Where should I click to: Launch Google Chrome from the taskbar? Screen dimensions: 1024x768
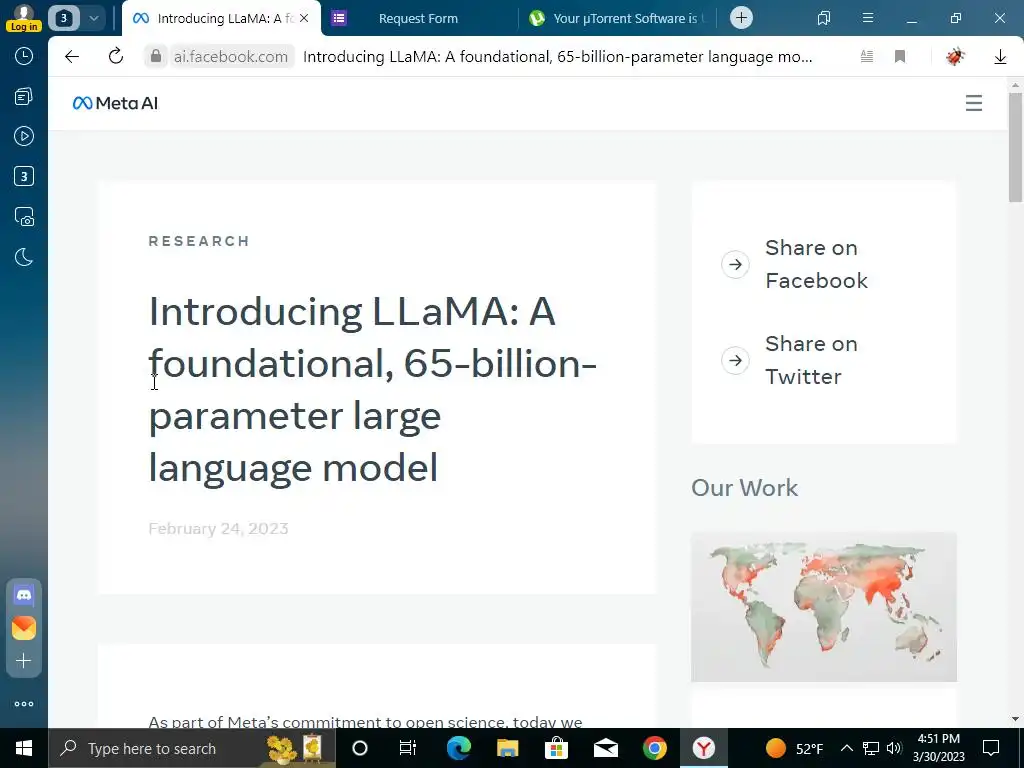pyautogui.click(x=654, y=748)
